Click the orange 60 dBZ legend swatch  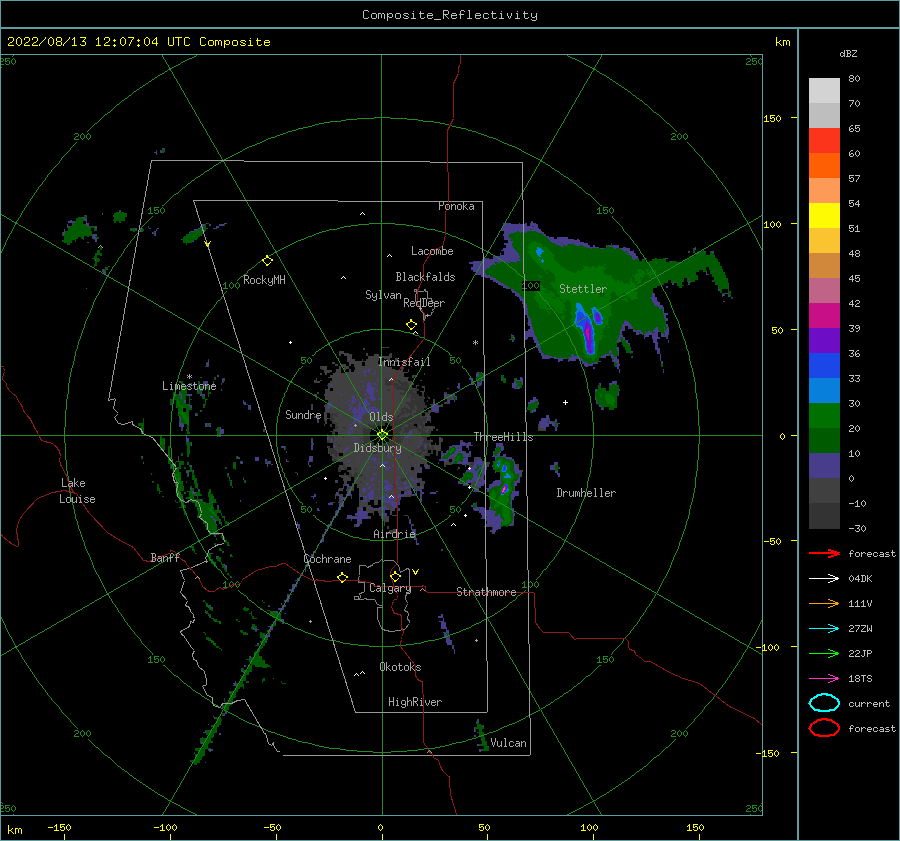824,166
